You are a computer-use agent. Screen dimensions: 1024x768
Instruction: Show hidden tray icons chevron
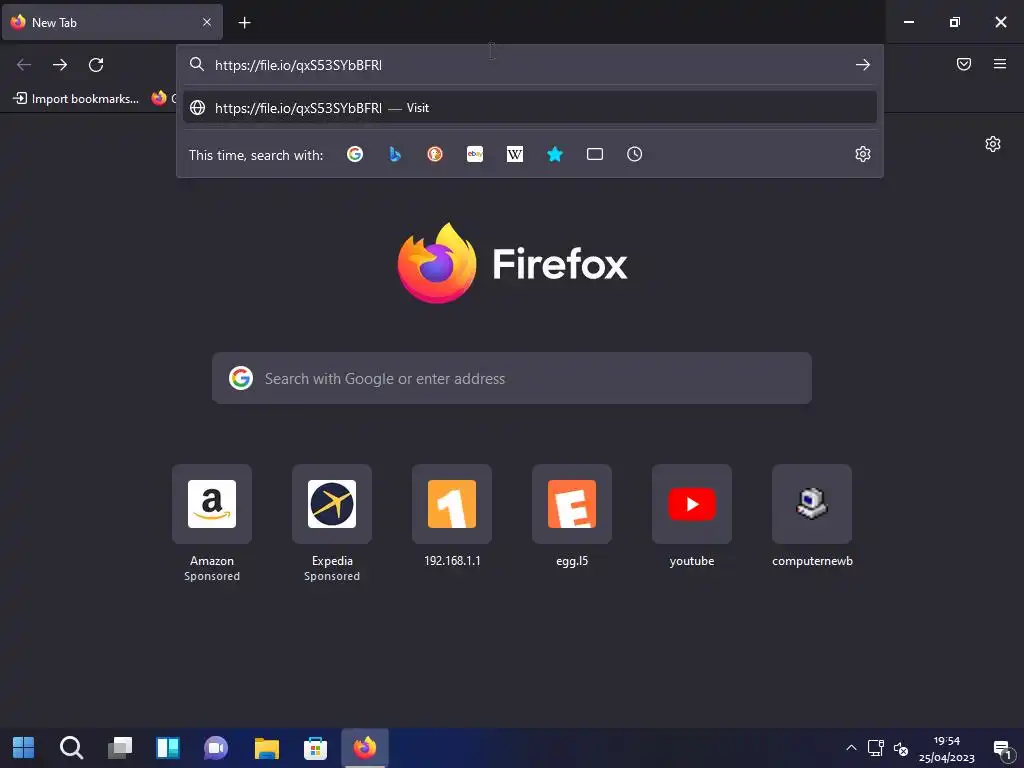coord(851,748)
